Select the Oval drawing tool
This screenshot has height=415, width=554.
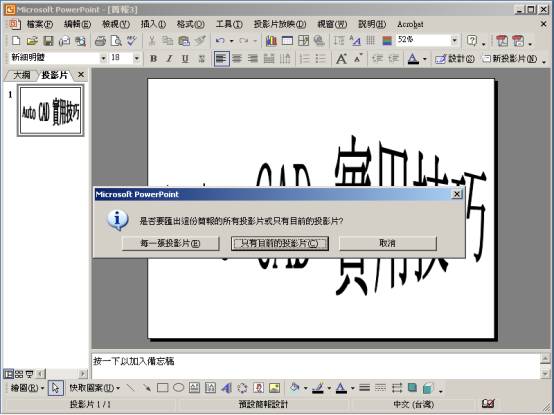point(178,388)
